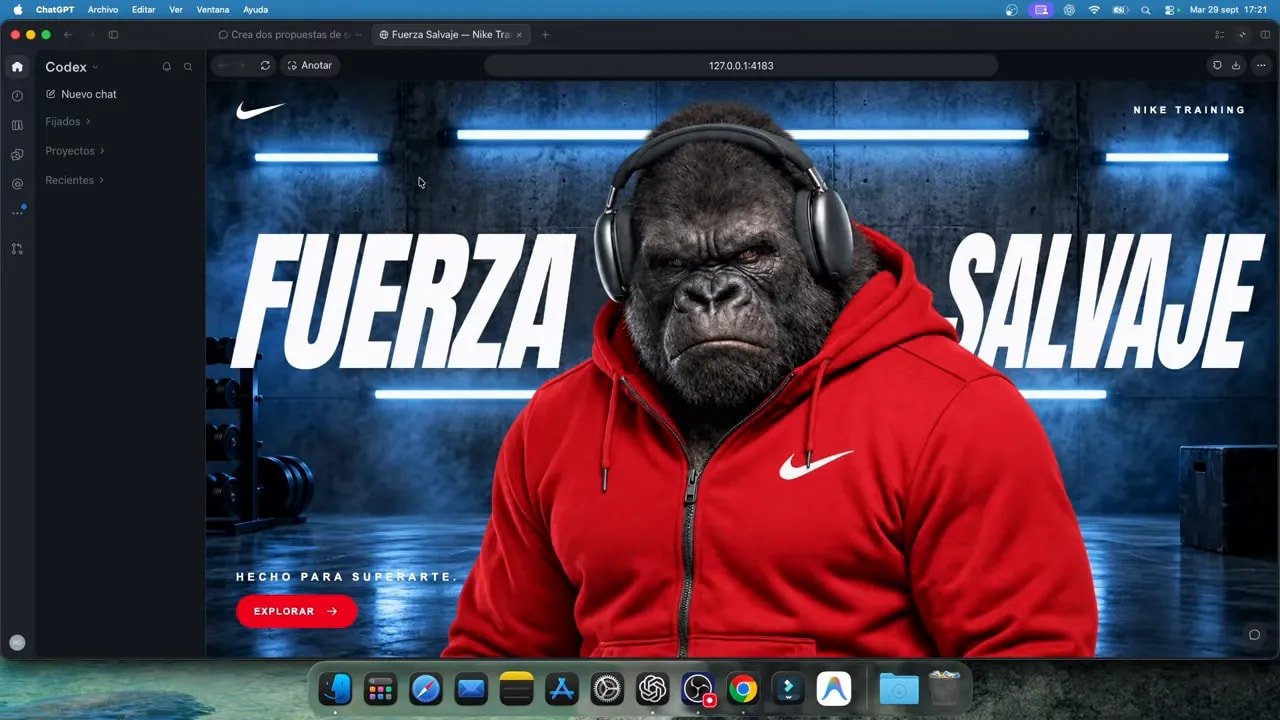This screenshot has height=720, width=1280.
Task: Expand the Proyectos section
Action: [75, 151]
